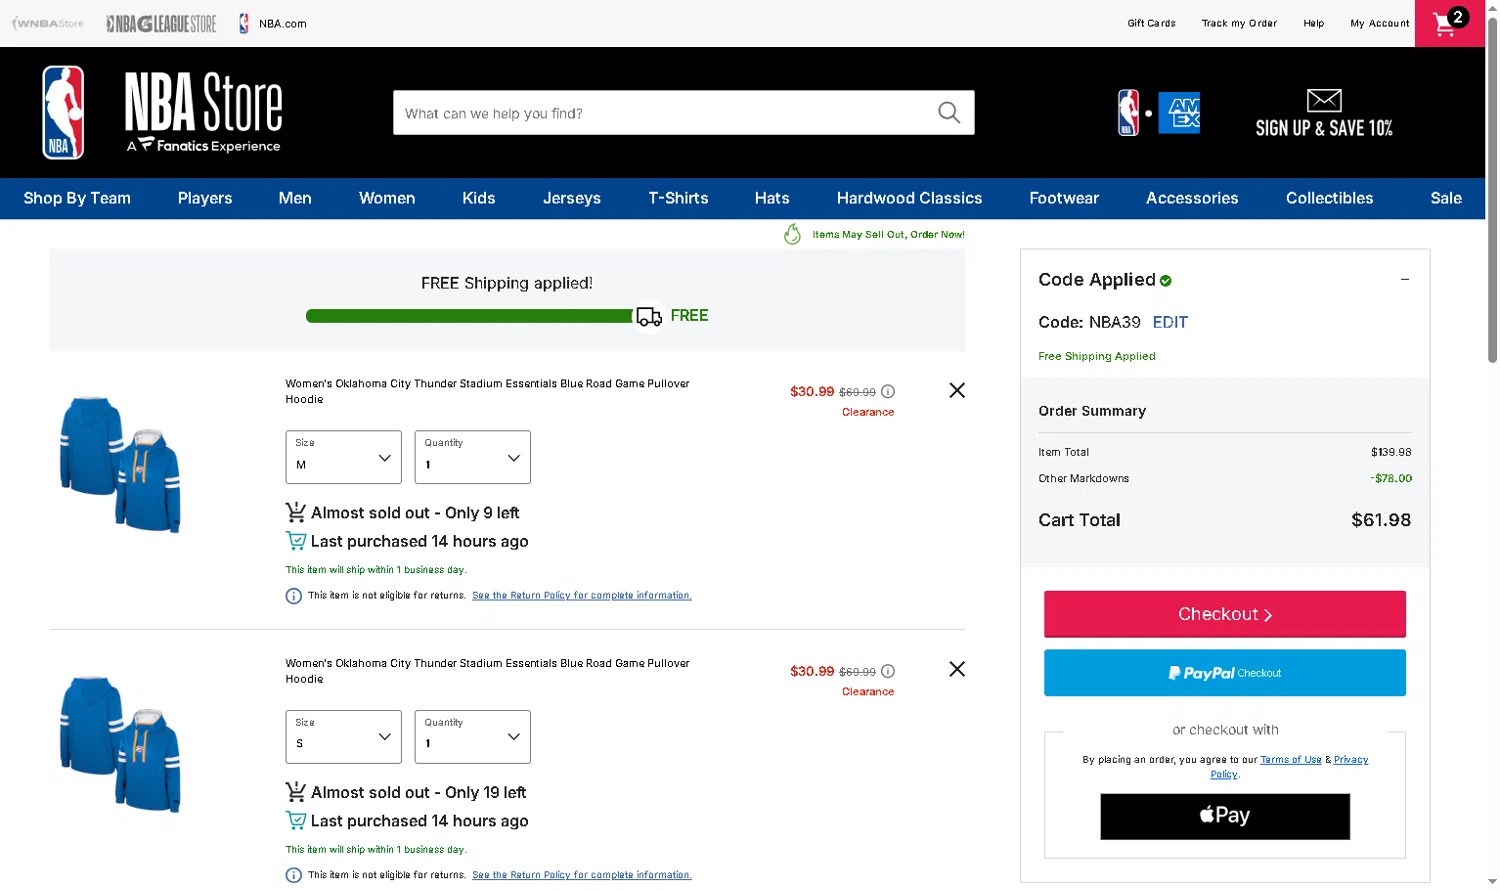This screenshot has height=891, width=1500.
Task: Open the NBA G League Store logo
Action: [x=161, y=23]
